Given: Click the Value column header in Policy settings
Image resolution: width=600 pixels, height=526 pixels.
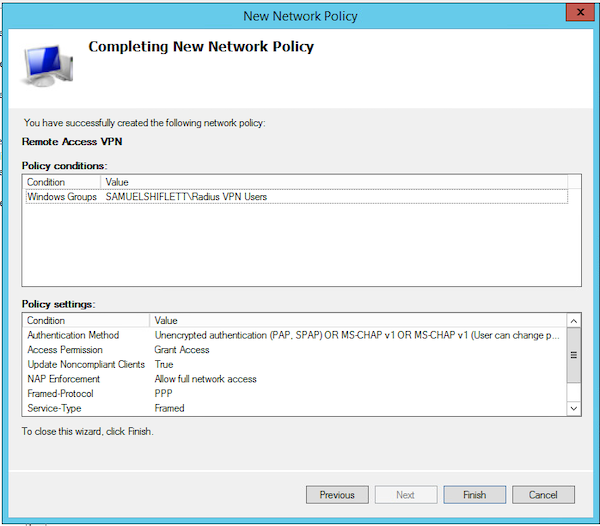Looking at the screenshot, I should (x=358, y=321).
